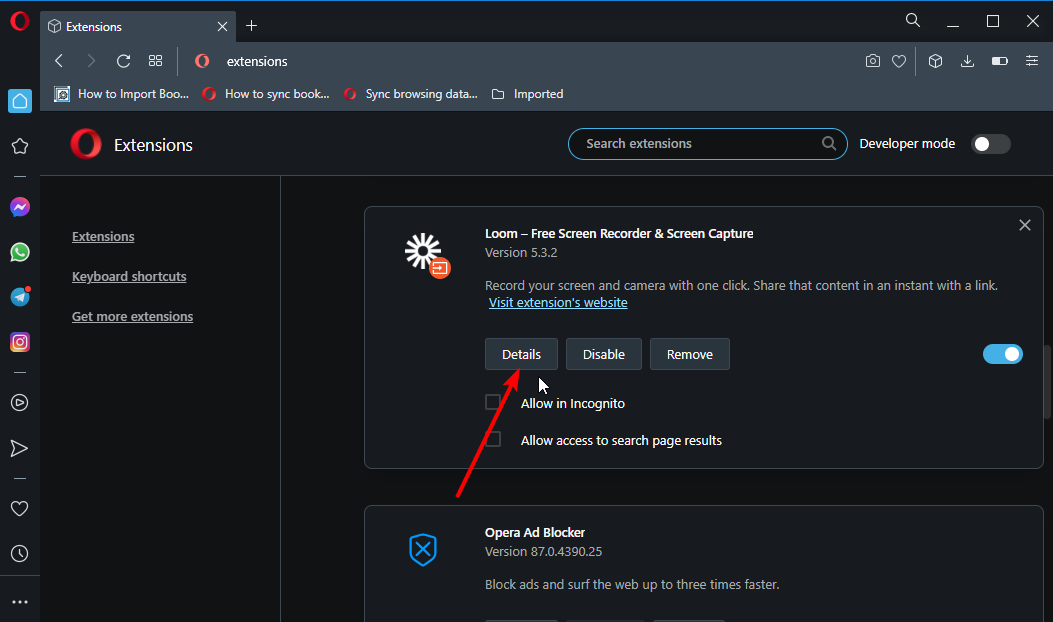Open the Imported bookmarks folder
1053x622 pixels.
[x=527, y=94]
